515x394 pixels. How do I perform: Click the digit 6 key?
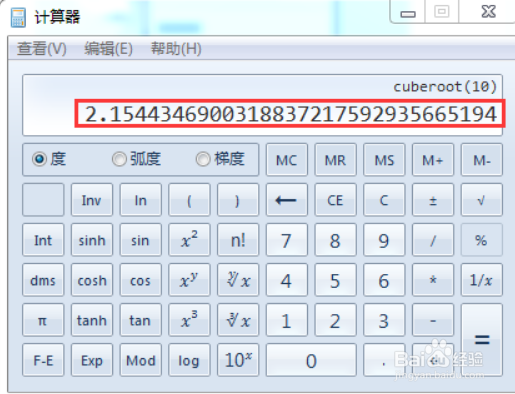(384, 280)
